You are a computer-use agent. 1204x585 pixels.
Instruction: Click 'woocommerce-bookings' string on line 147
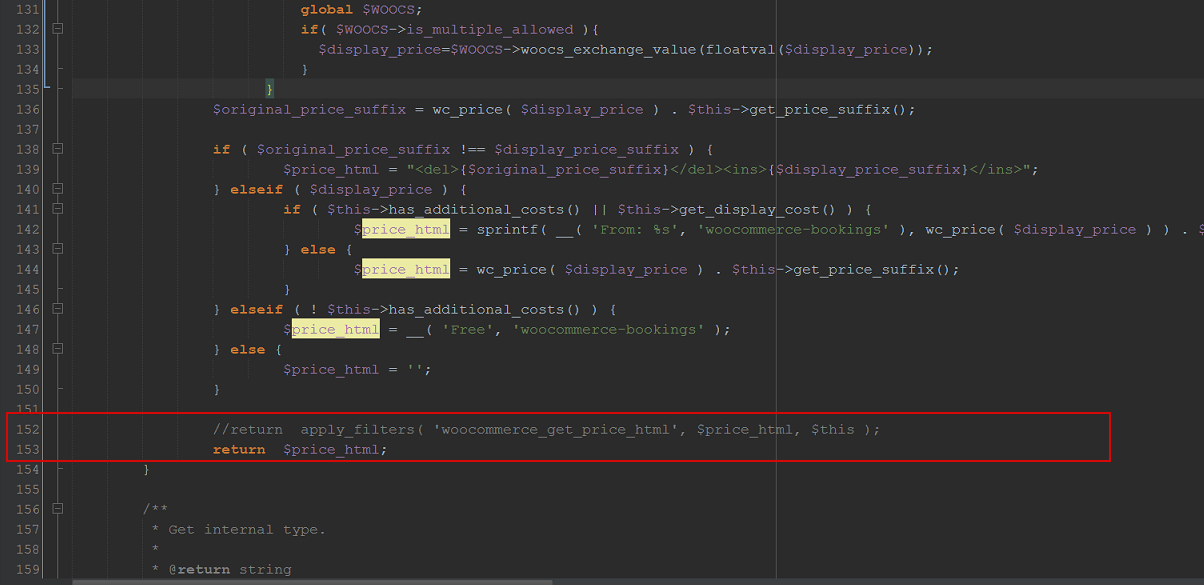pyautogui.click(x=610, y=329)
